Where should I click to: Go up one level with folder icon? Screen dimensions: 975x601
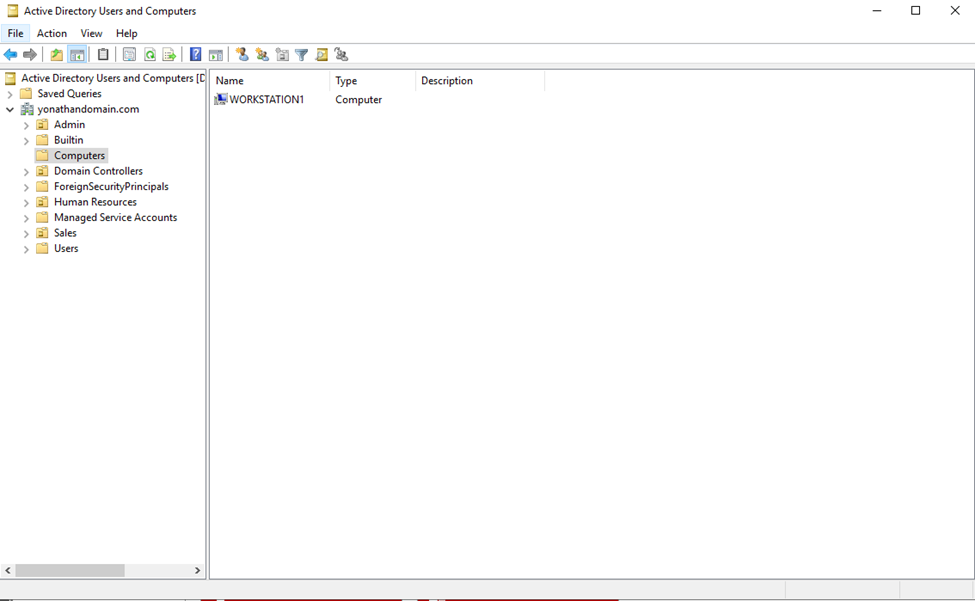tap(57, 55)
